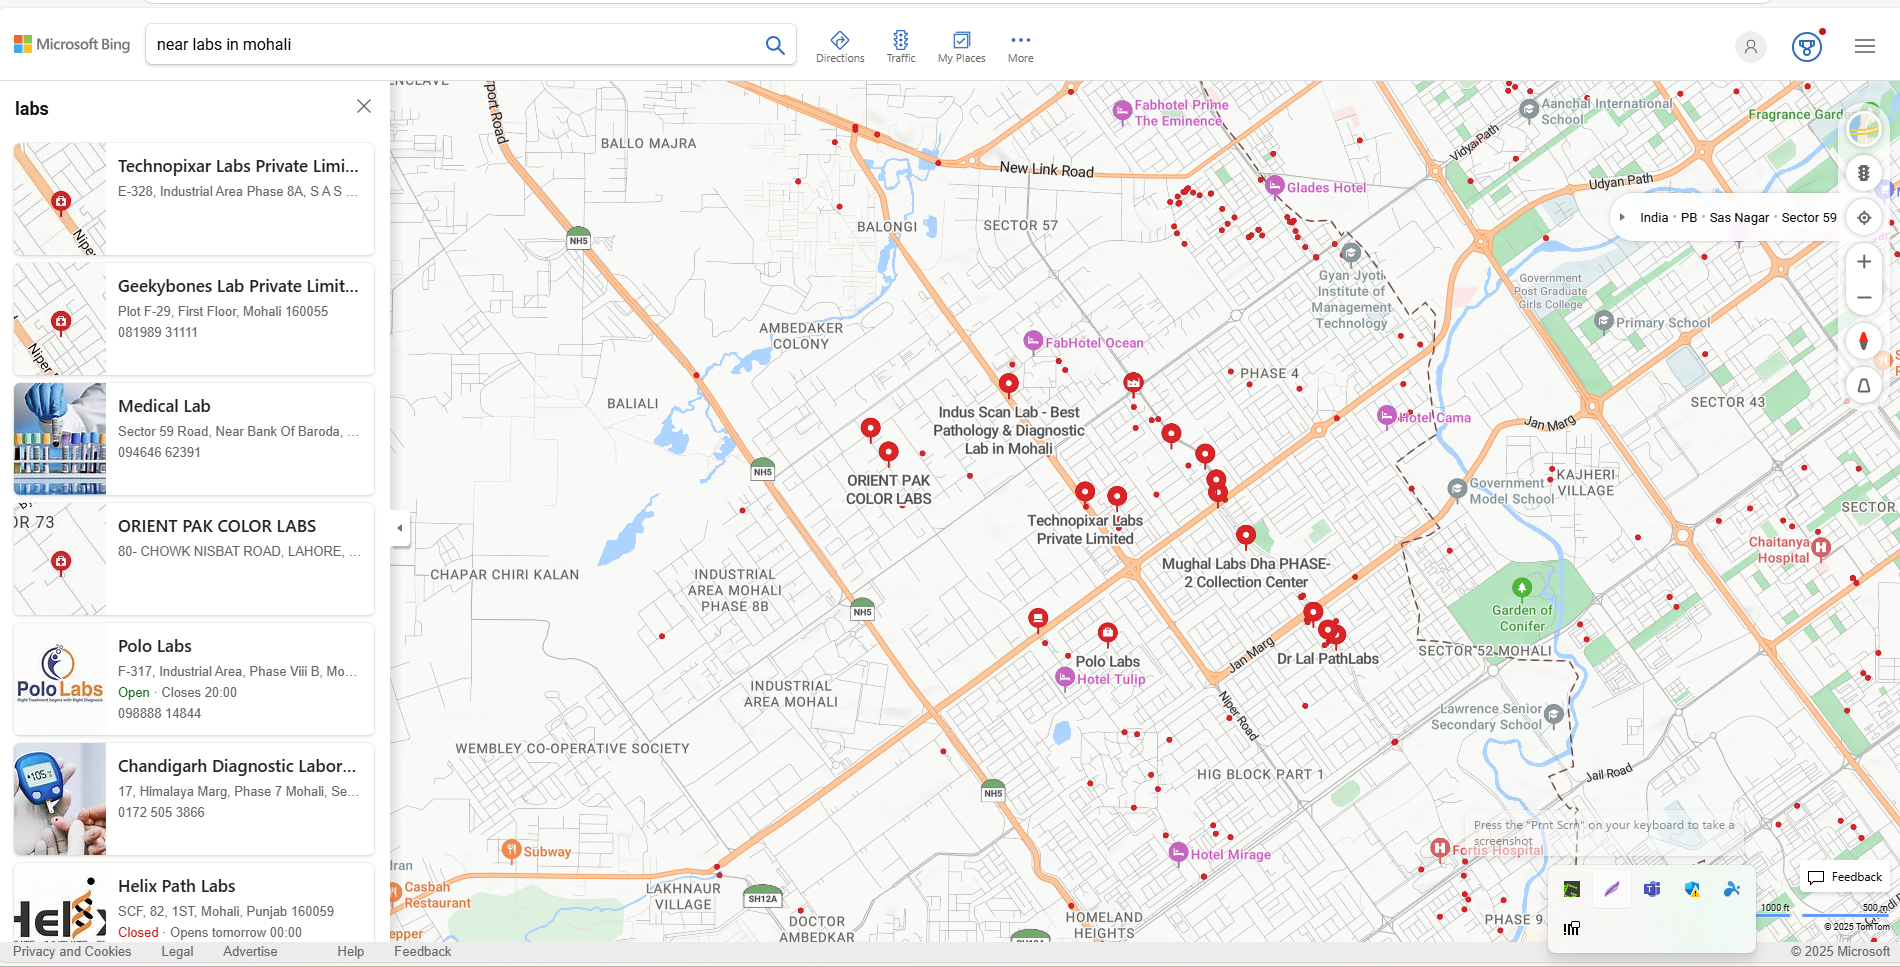
Task: Open Microsoft Teams tray icon
Action: click(1652, 889)
